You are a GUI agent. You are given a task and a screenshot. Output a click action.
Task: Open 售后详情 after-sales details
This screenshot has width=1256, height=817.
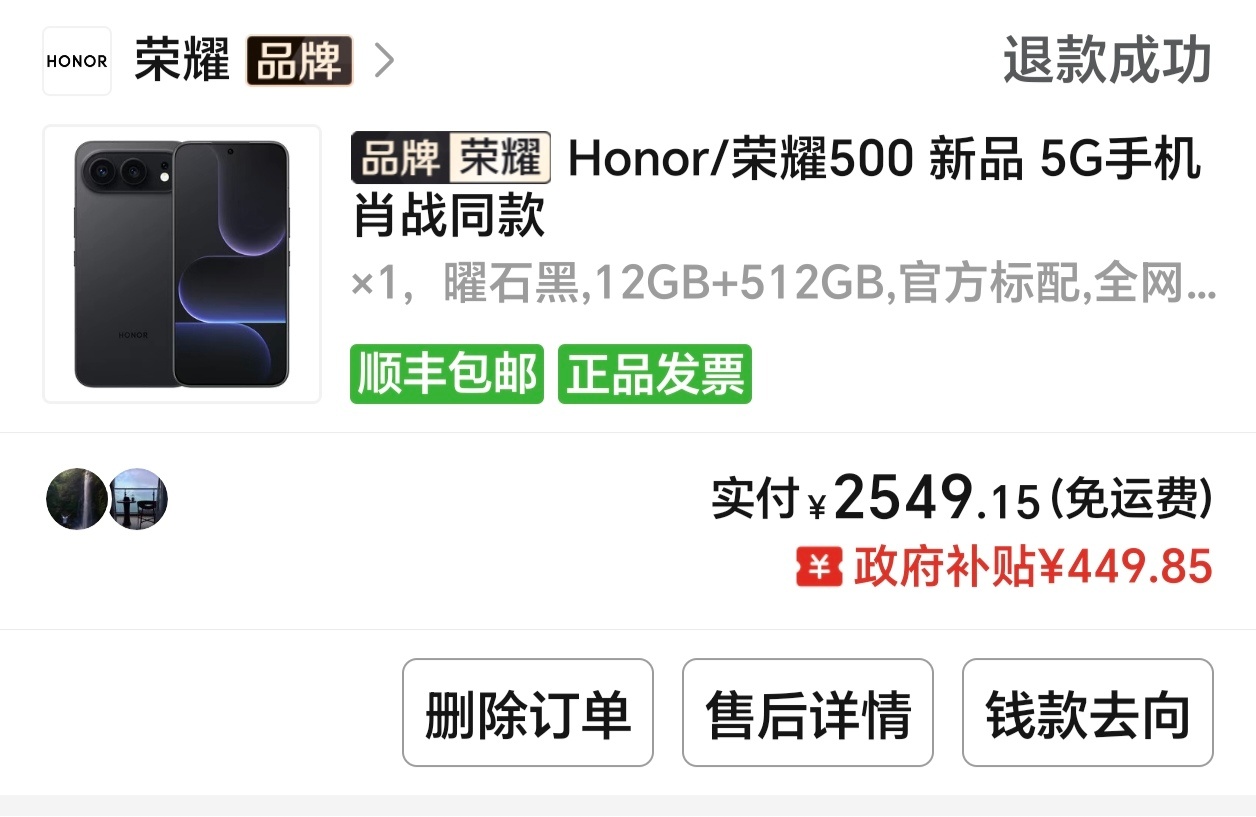coord(808,713)
